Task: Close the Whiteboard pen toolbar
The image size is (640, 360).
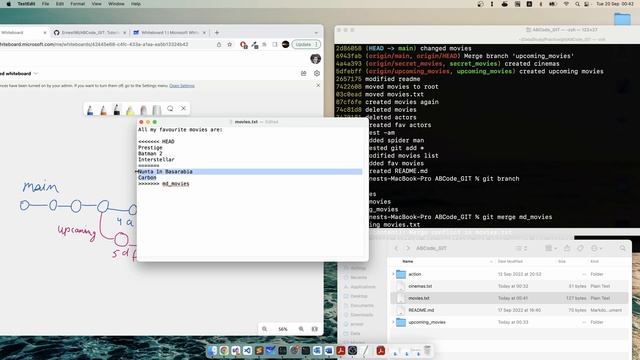Action: click(x=183, y=108)
